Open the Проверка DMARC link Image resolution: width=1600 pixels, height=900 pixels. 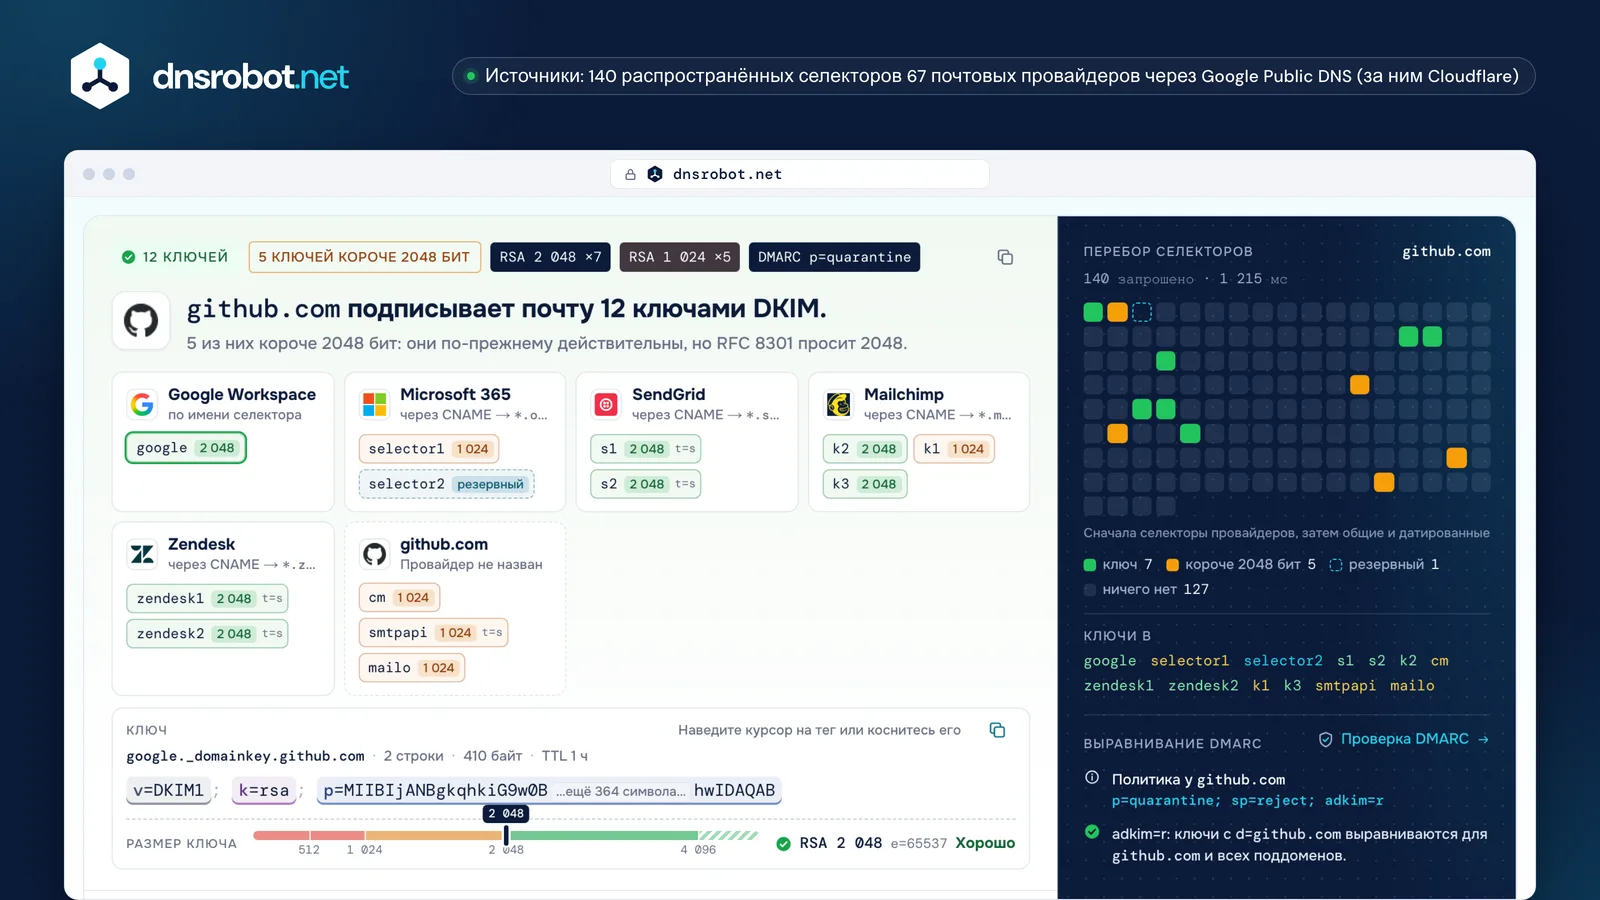[x=1404, y=739]
